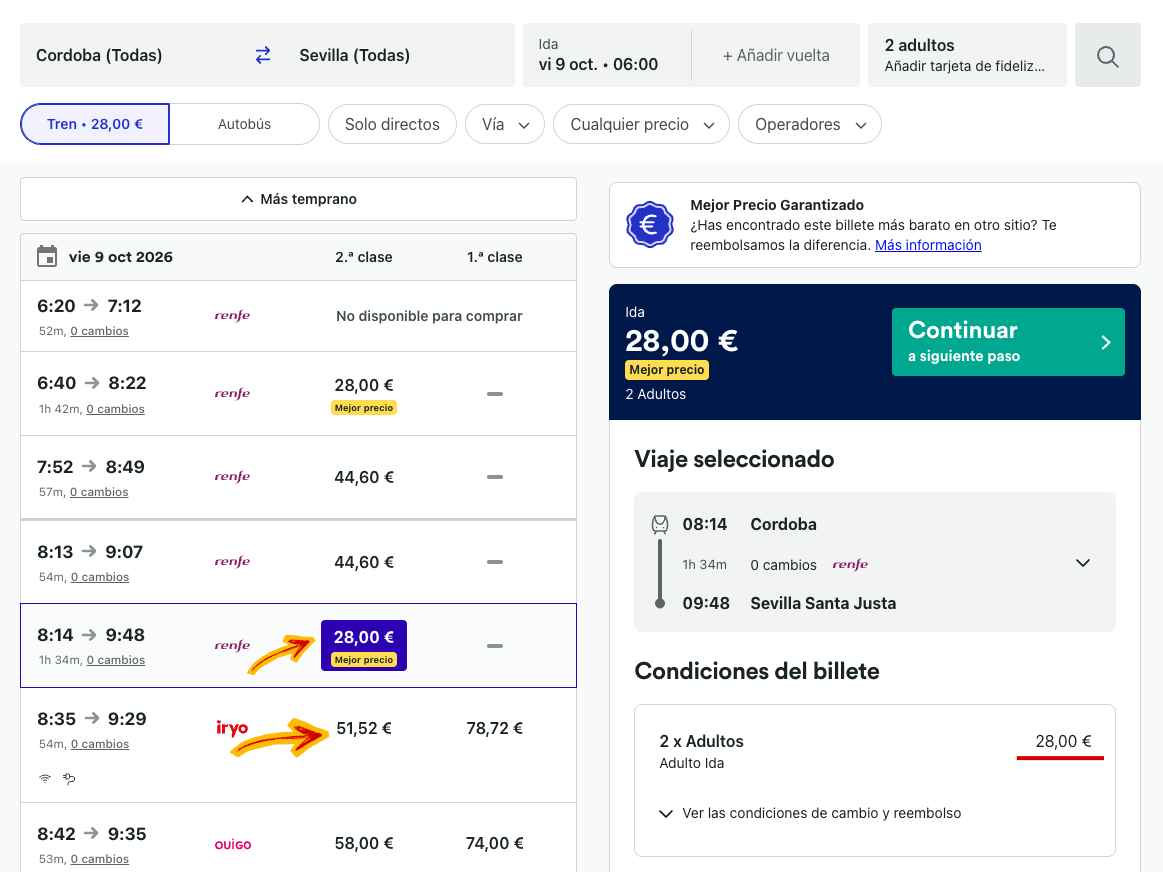
Task: Click the renfe logo in Viaje seleccionado
Action: click(x=850, y=564)
